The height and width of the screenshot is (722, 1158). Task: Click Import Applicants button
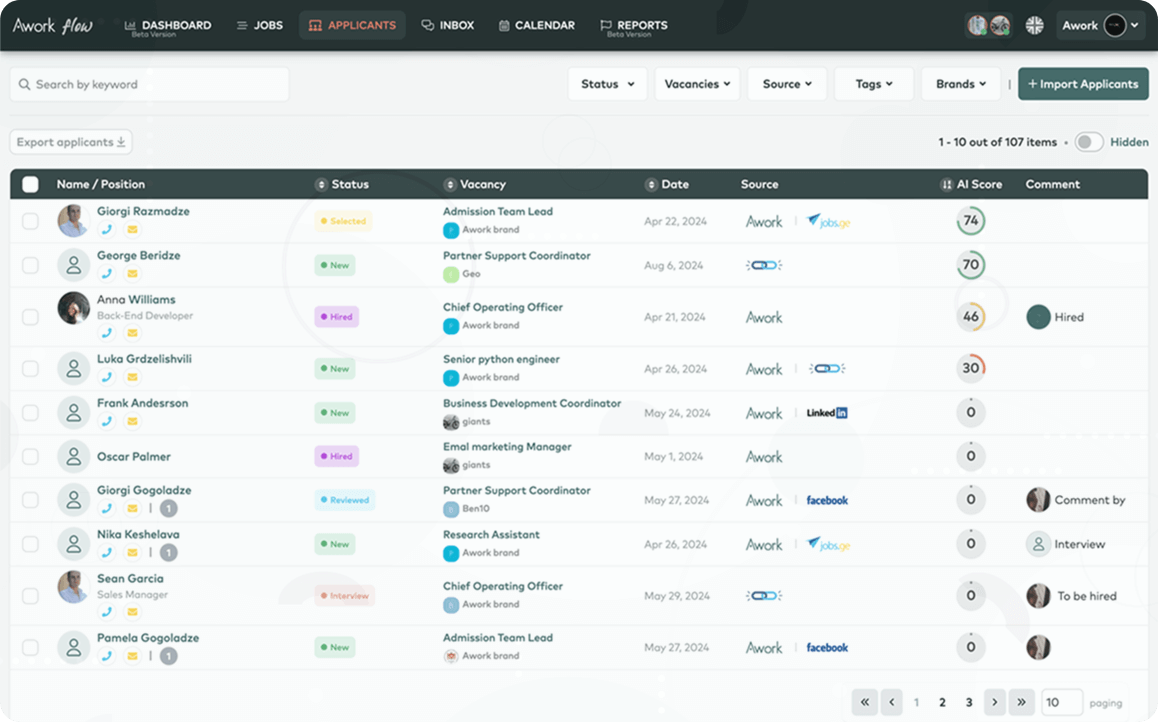click(x=1083, y=84)
